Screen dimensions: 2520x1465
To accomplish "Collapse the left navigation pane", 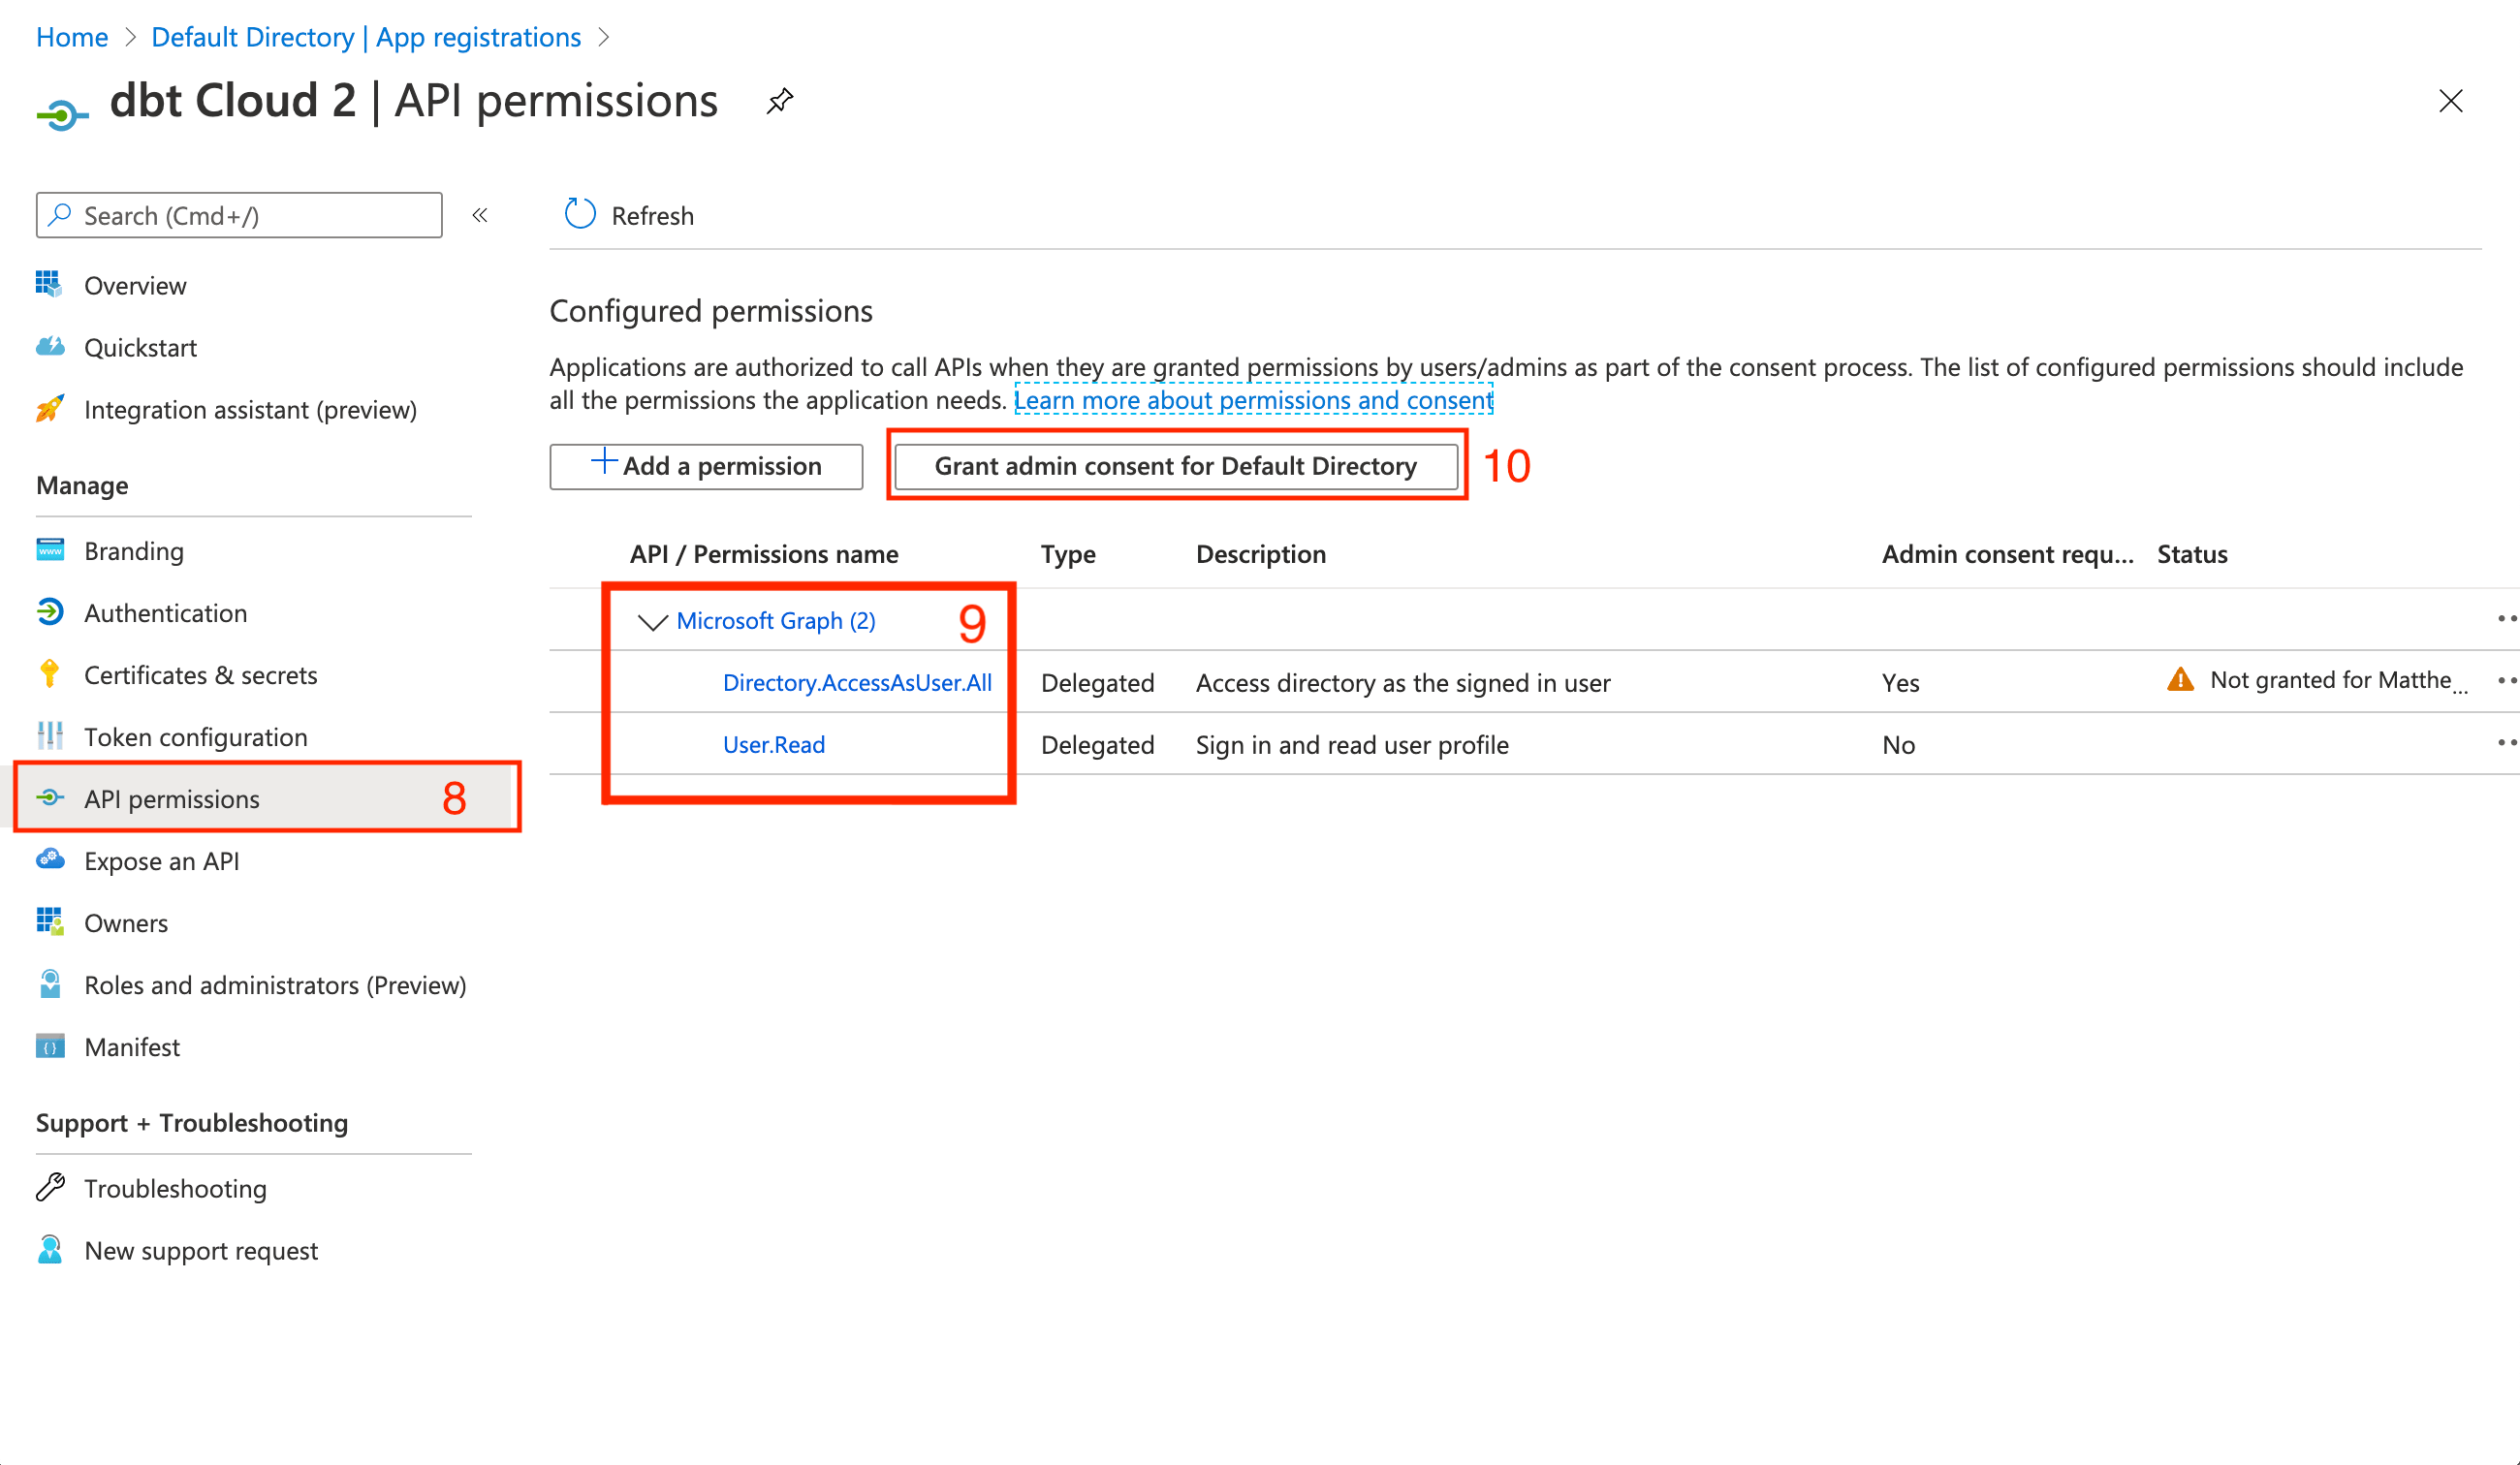I will tap(481, 215).
